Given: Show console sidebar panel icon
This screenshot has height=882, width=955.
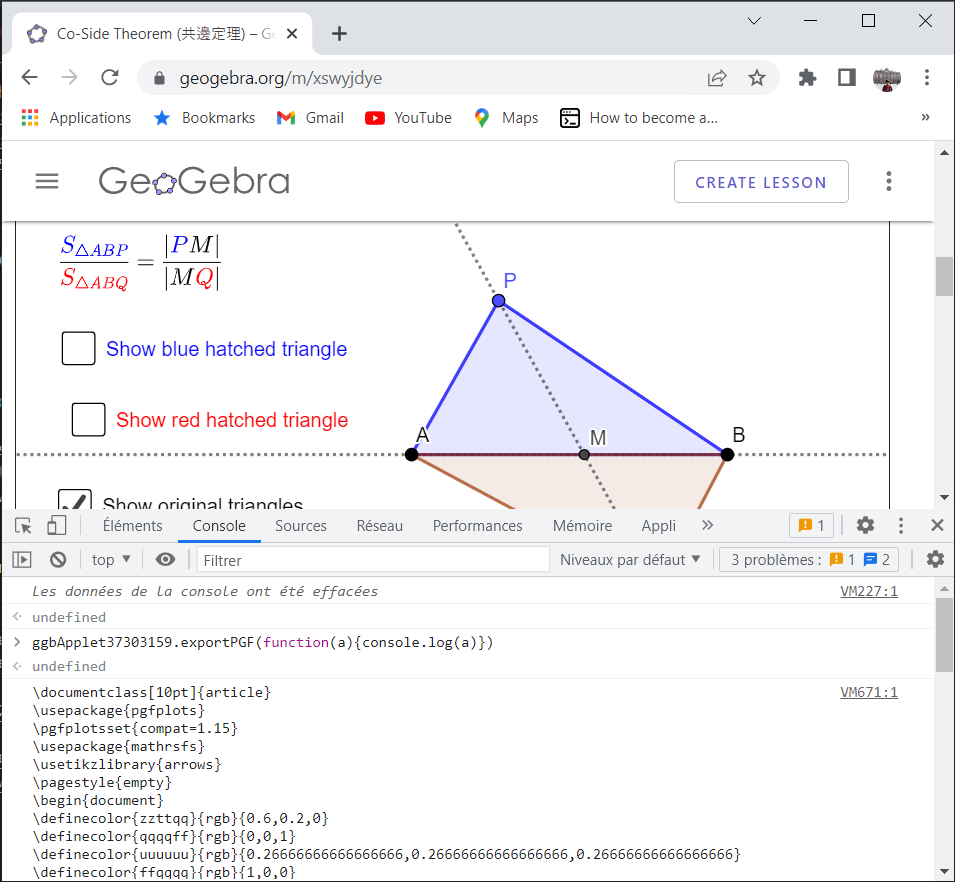Looking at the screenshot, I should click(22, 560).
